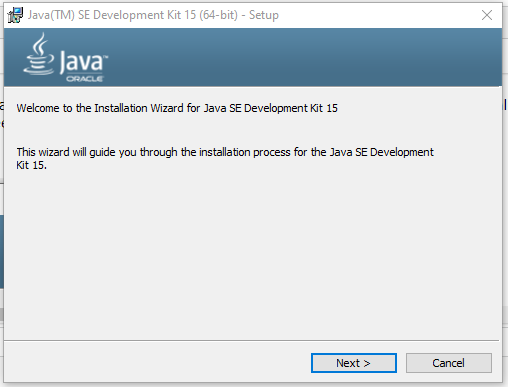This screenshot has height=387, width=508.
Task: Click the Java Oracle logo banner
Action: pos(253,57)
